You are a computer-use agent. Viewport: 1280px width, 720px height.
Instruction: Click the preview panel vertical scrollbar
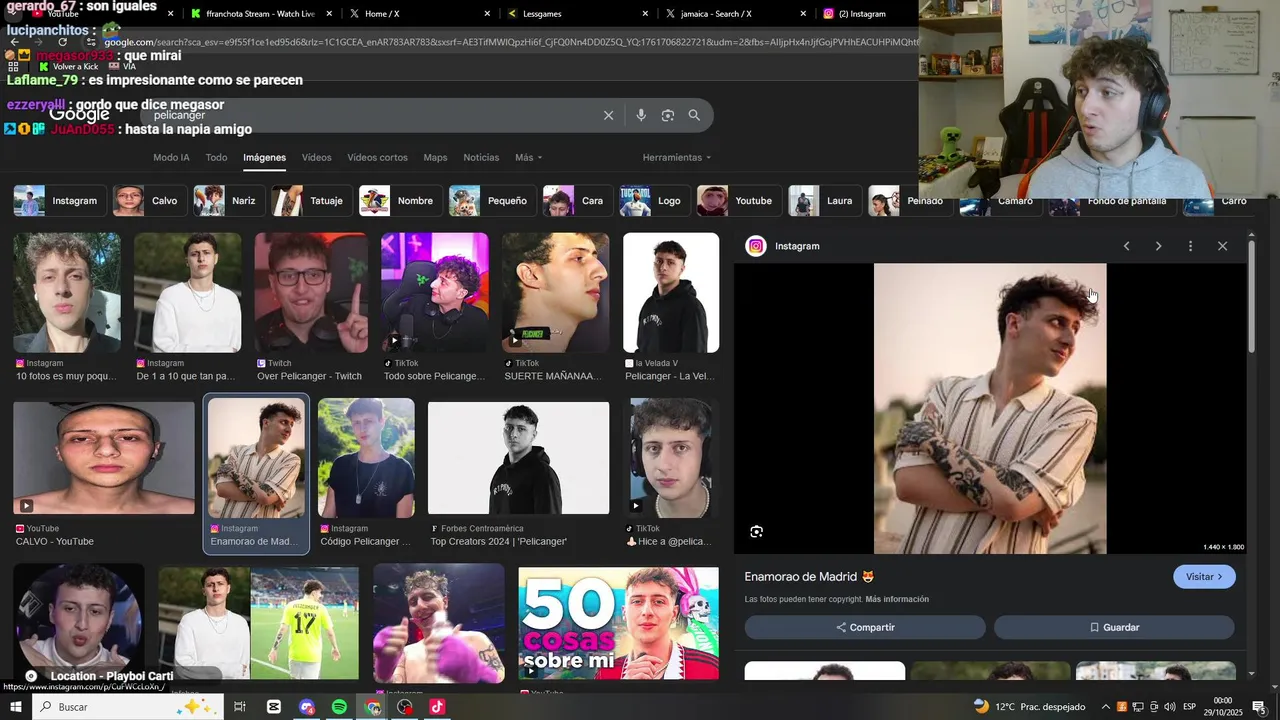point(1251,295)
